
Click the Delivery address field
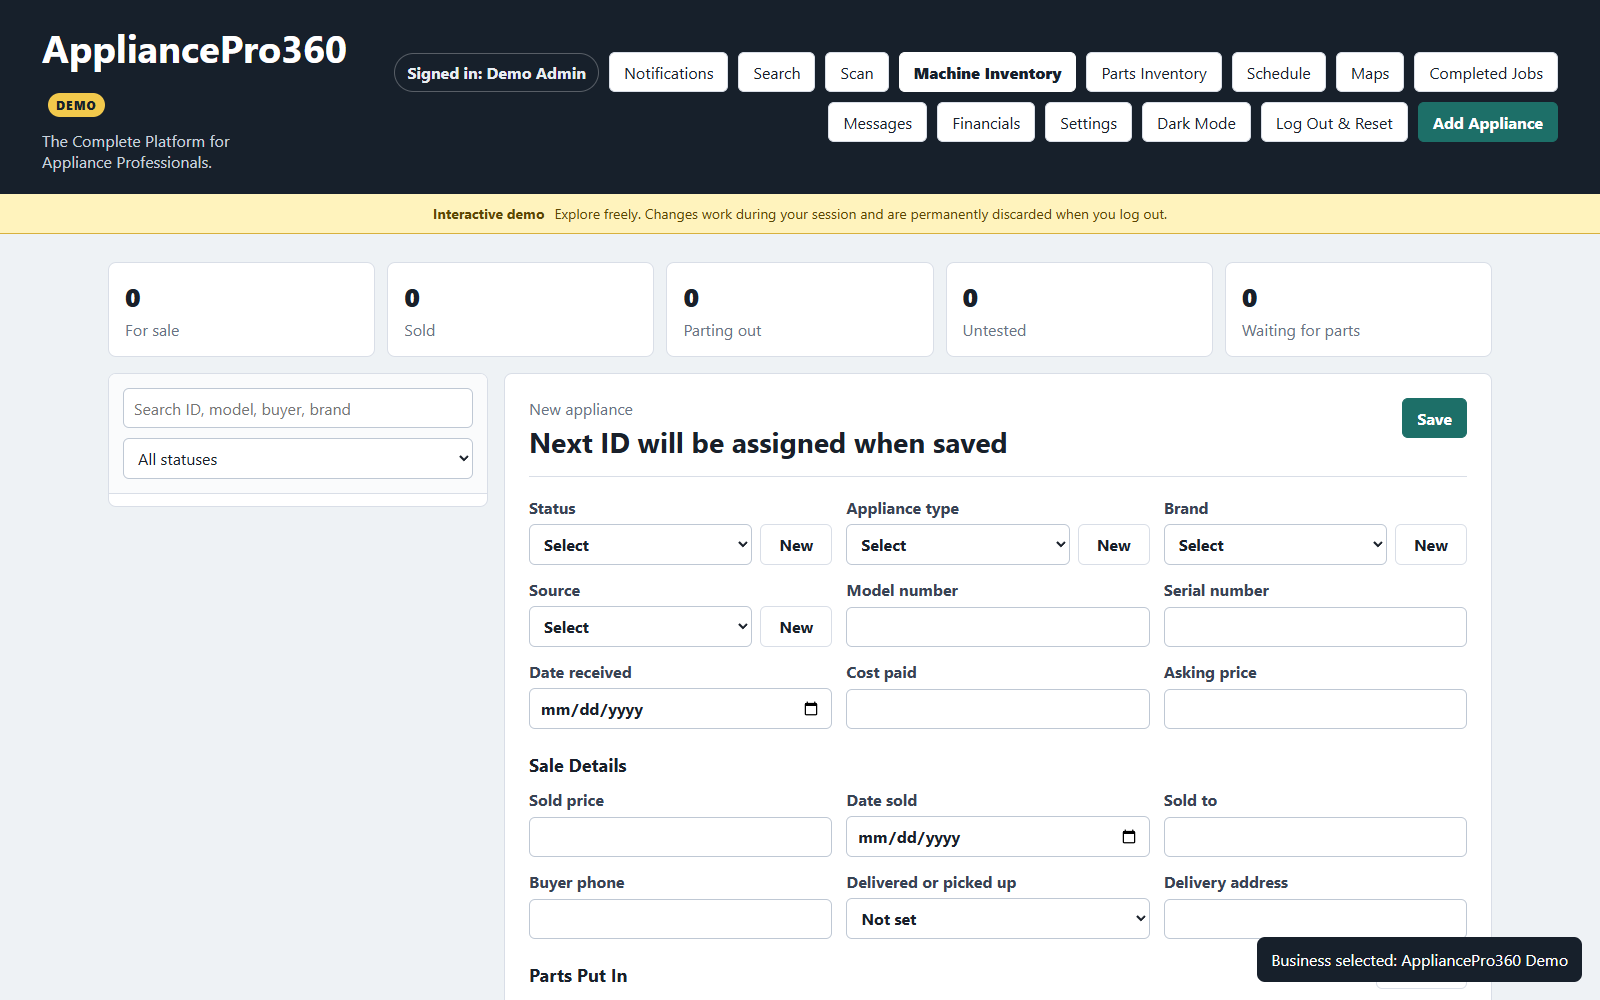1315,919
